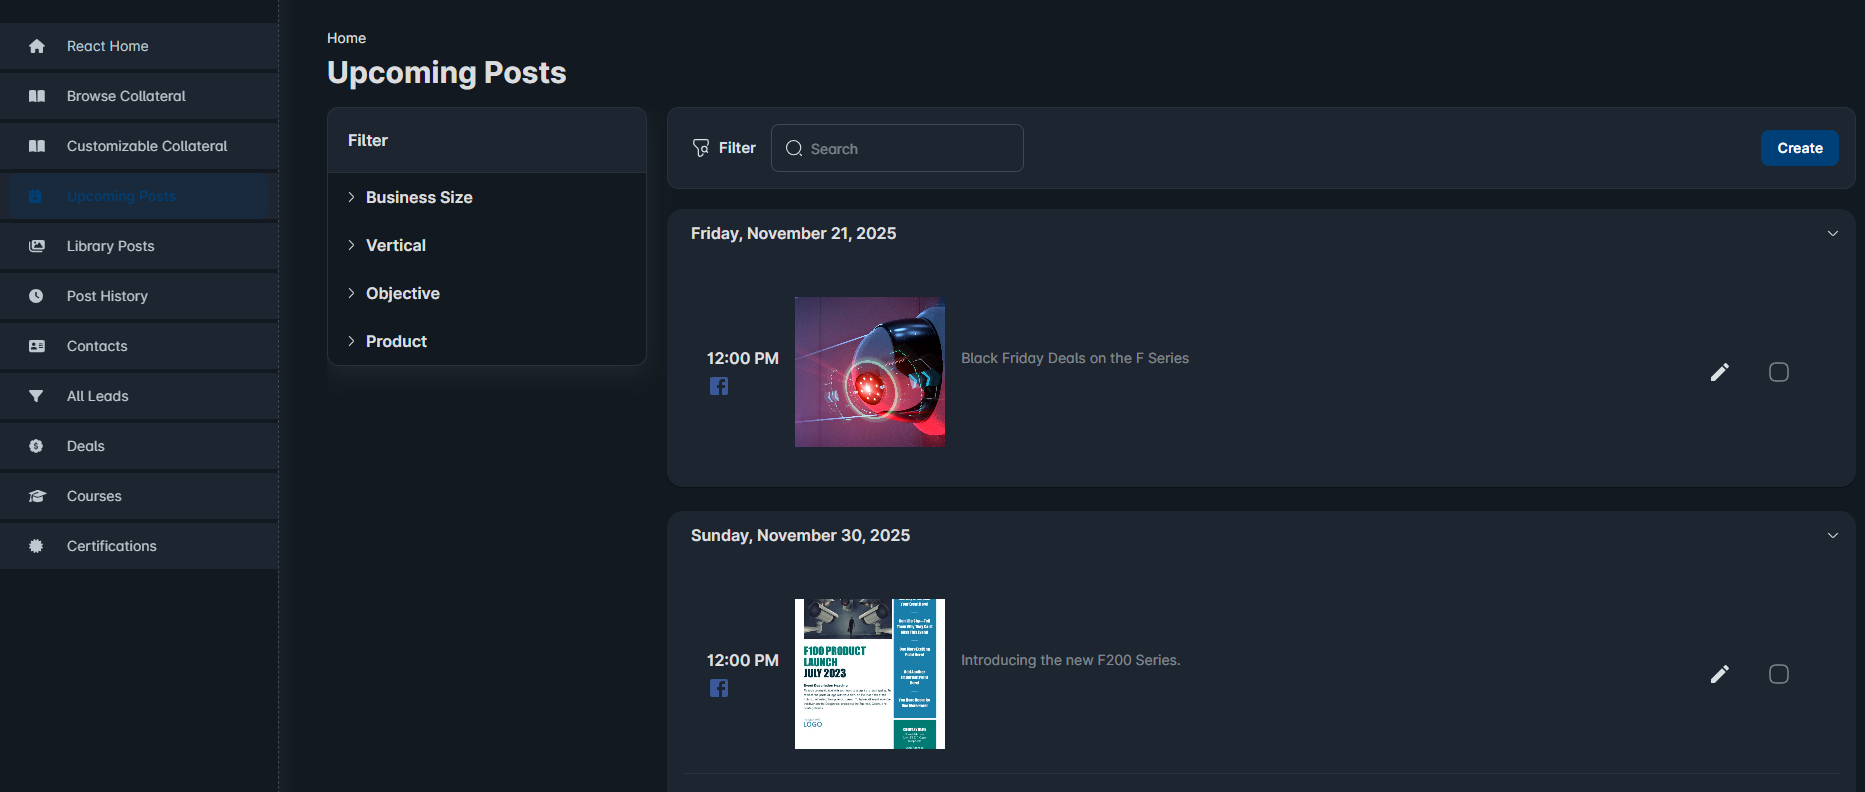Click the React Home house icon

tap(37, 46)
